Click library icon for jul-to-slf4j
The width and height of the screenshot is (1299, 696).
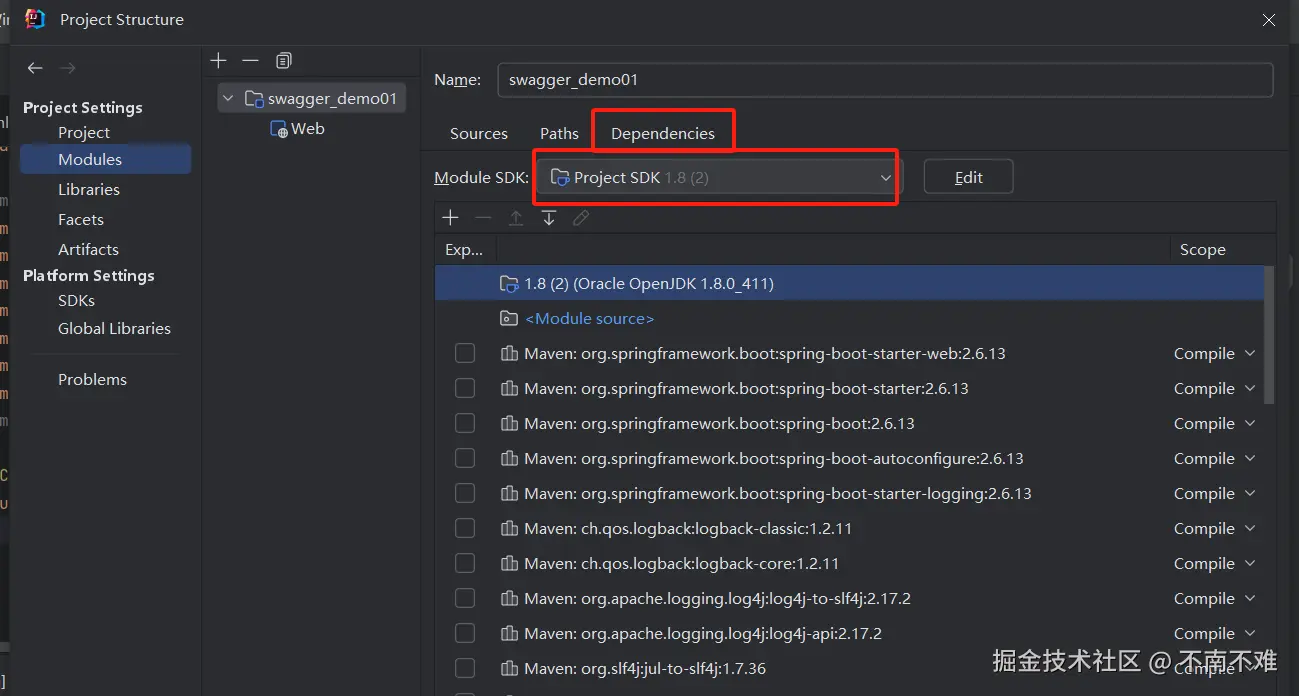click(x=509, y=668)
